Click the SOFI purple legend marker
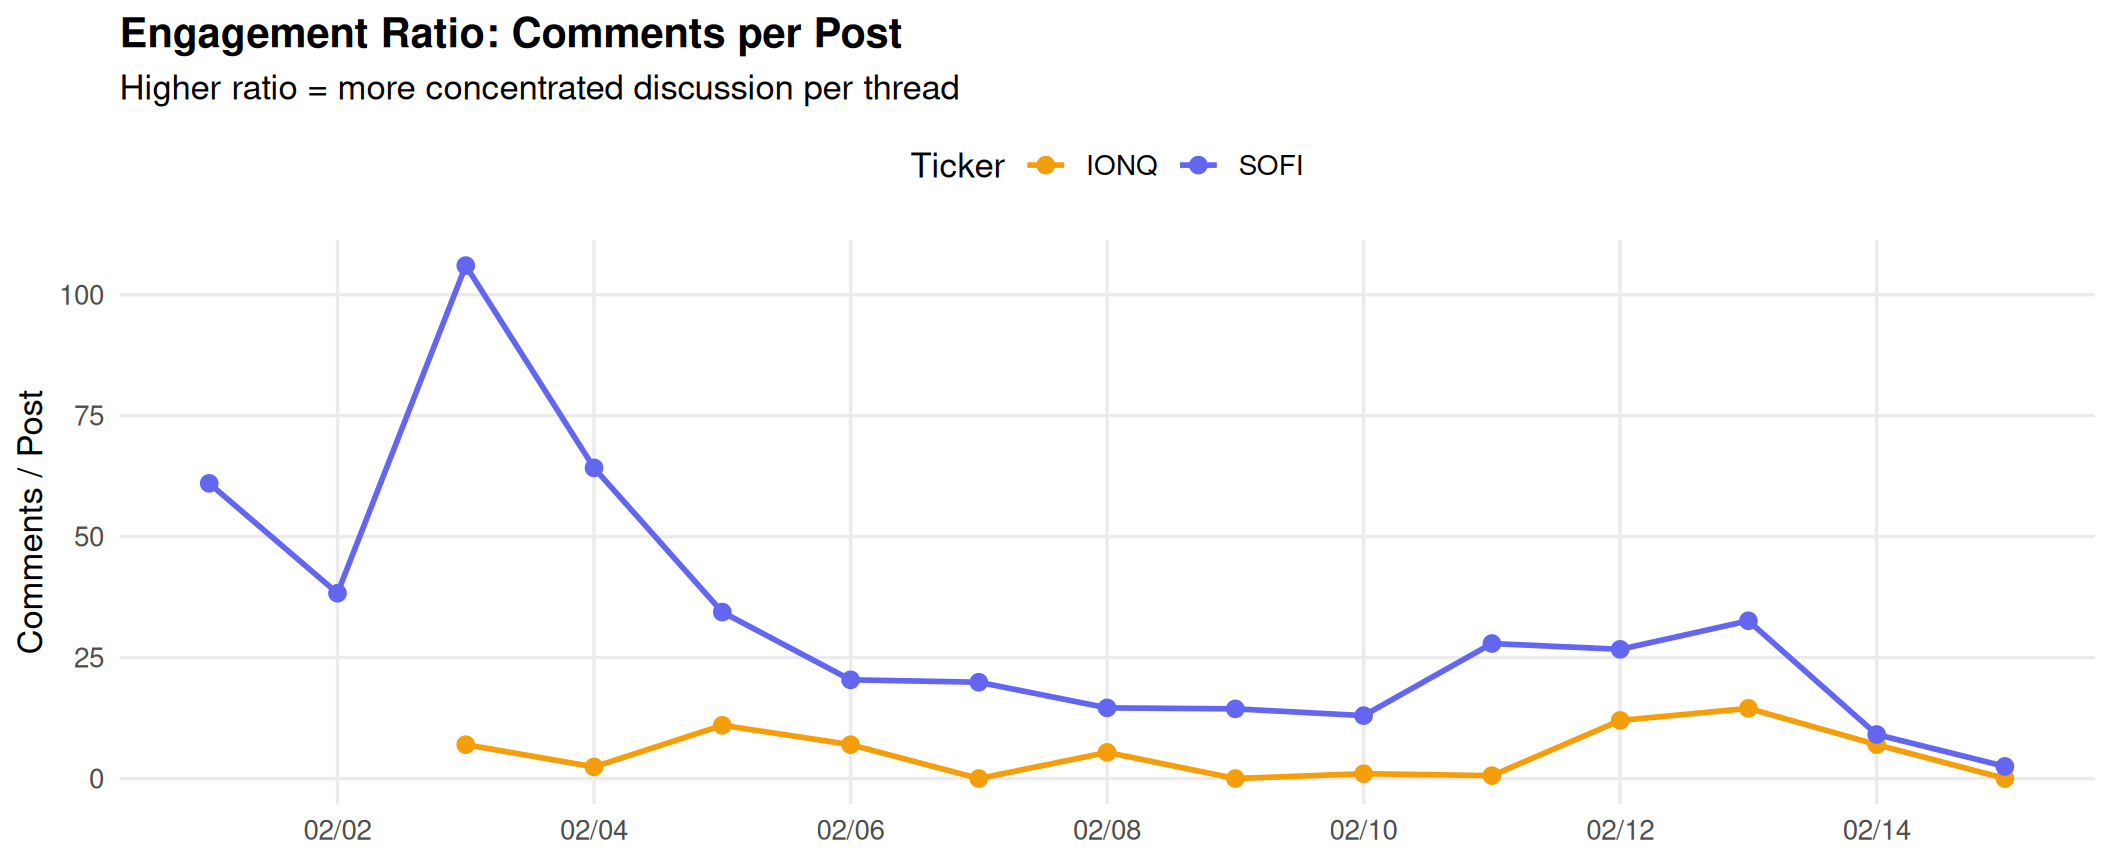Screen dimensions: 2112x864 click(x=1198, y=166)
